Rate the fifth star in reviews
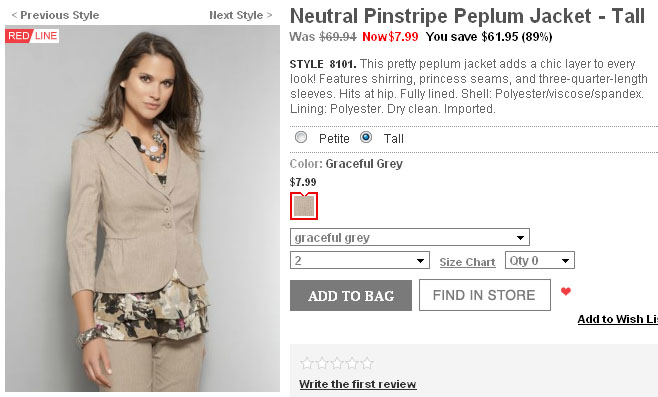 (367, 363)
